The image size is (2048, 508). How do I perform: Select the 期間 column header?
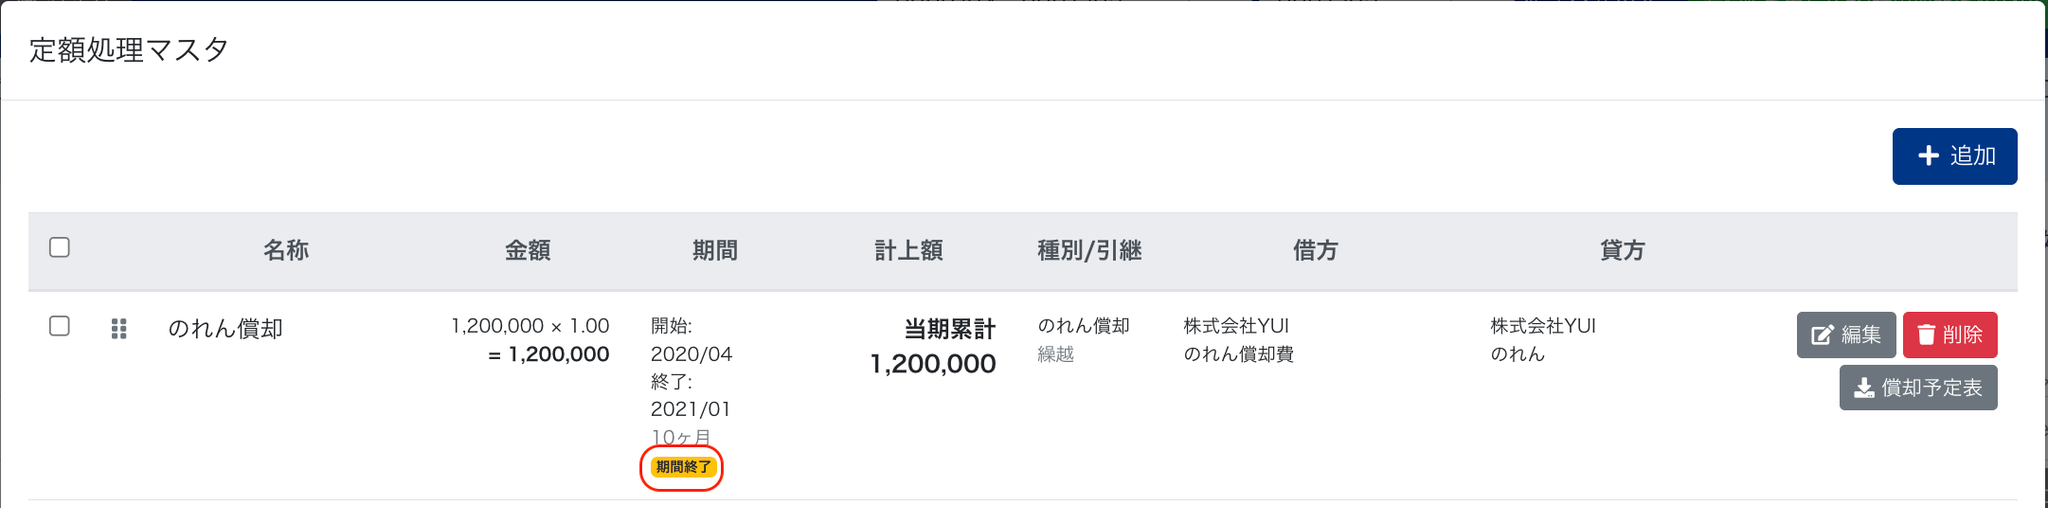[715, 250]
